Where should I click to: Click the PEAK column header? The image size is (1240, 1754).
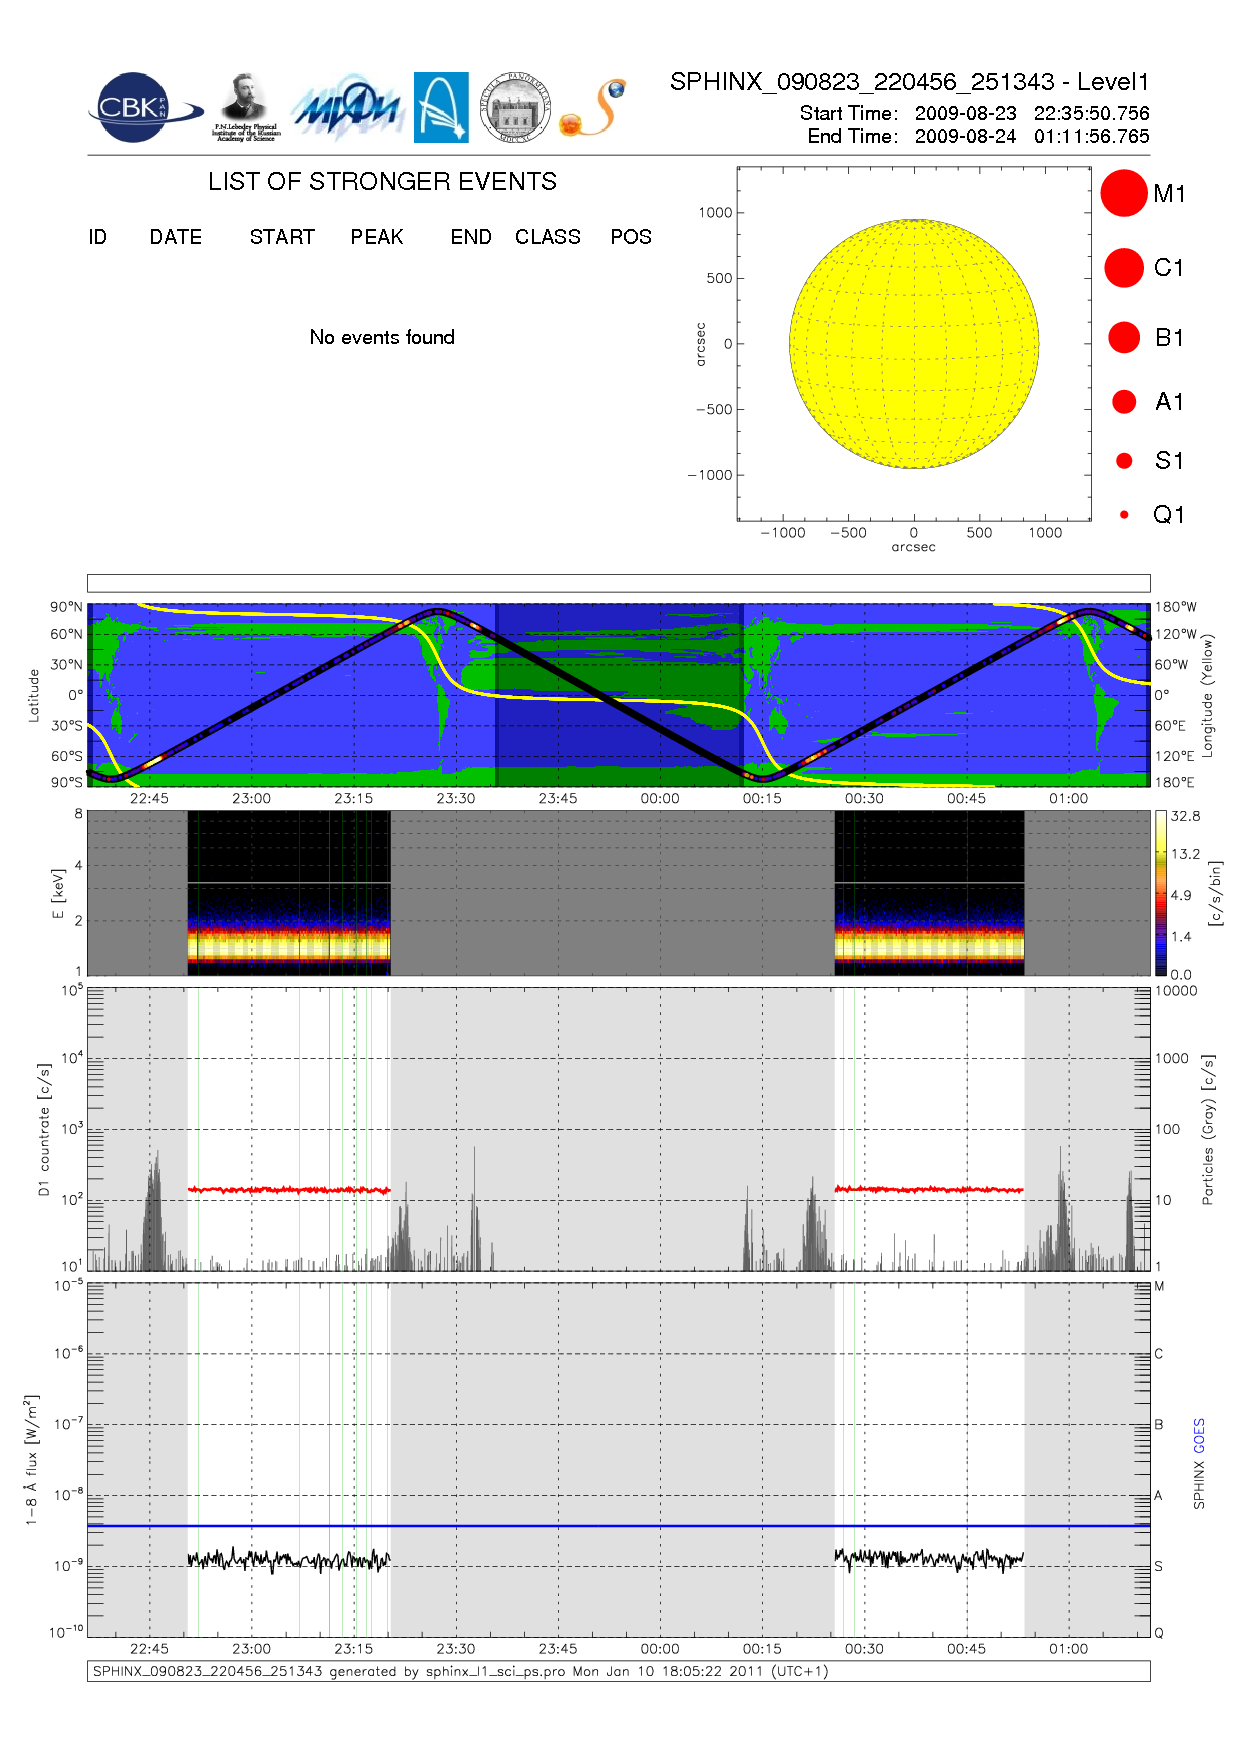click(377, 237)
